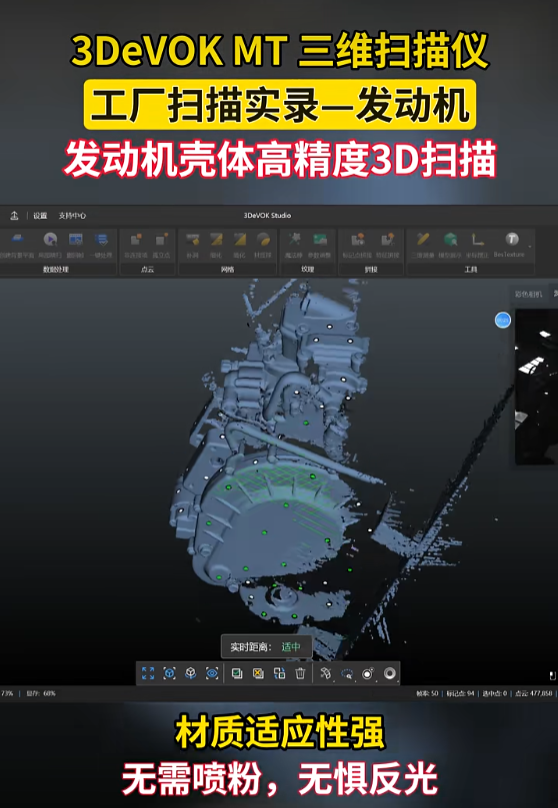558x808 pixels.
Task: Click the invert selection icon
Action: [279, 673]
